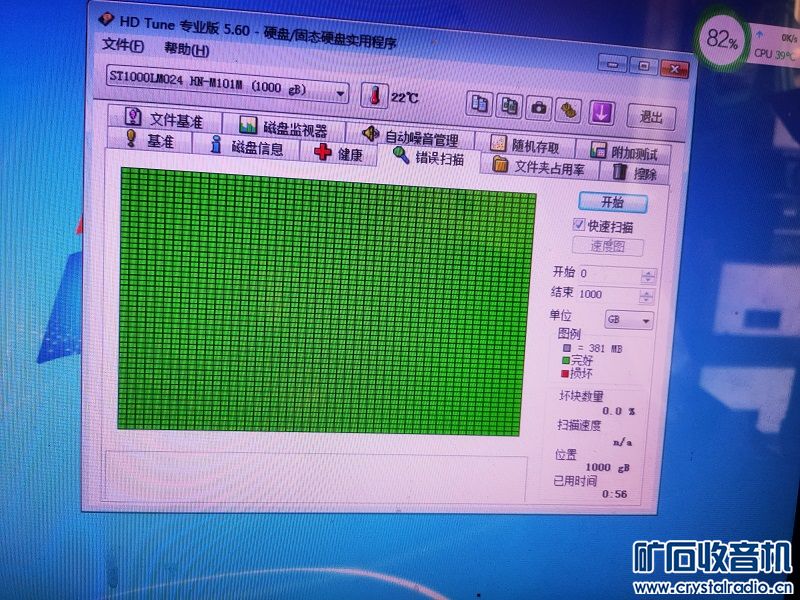Click the 退出 exit button
This screenshot has height=600, width=800.
pos(651,117)
